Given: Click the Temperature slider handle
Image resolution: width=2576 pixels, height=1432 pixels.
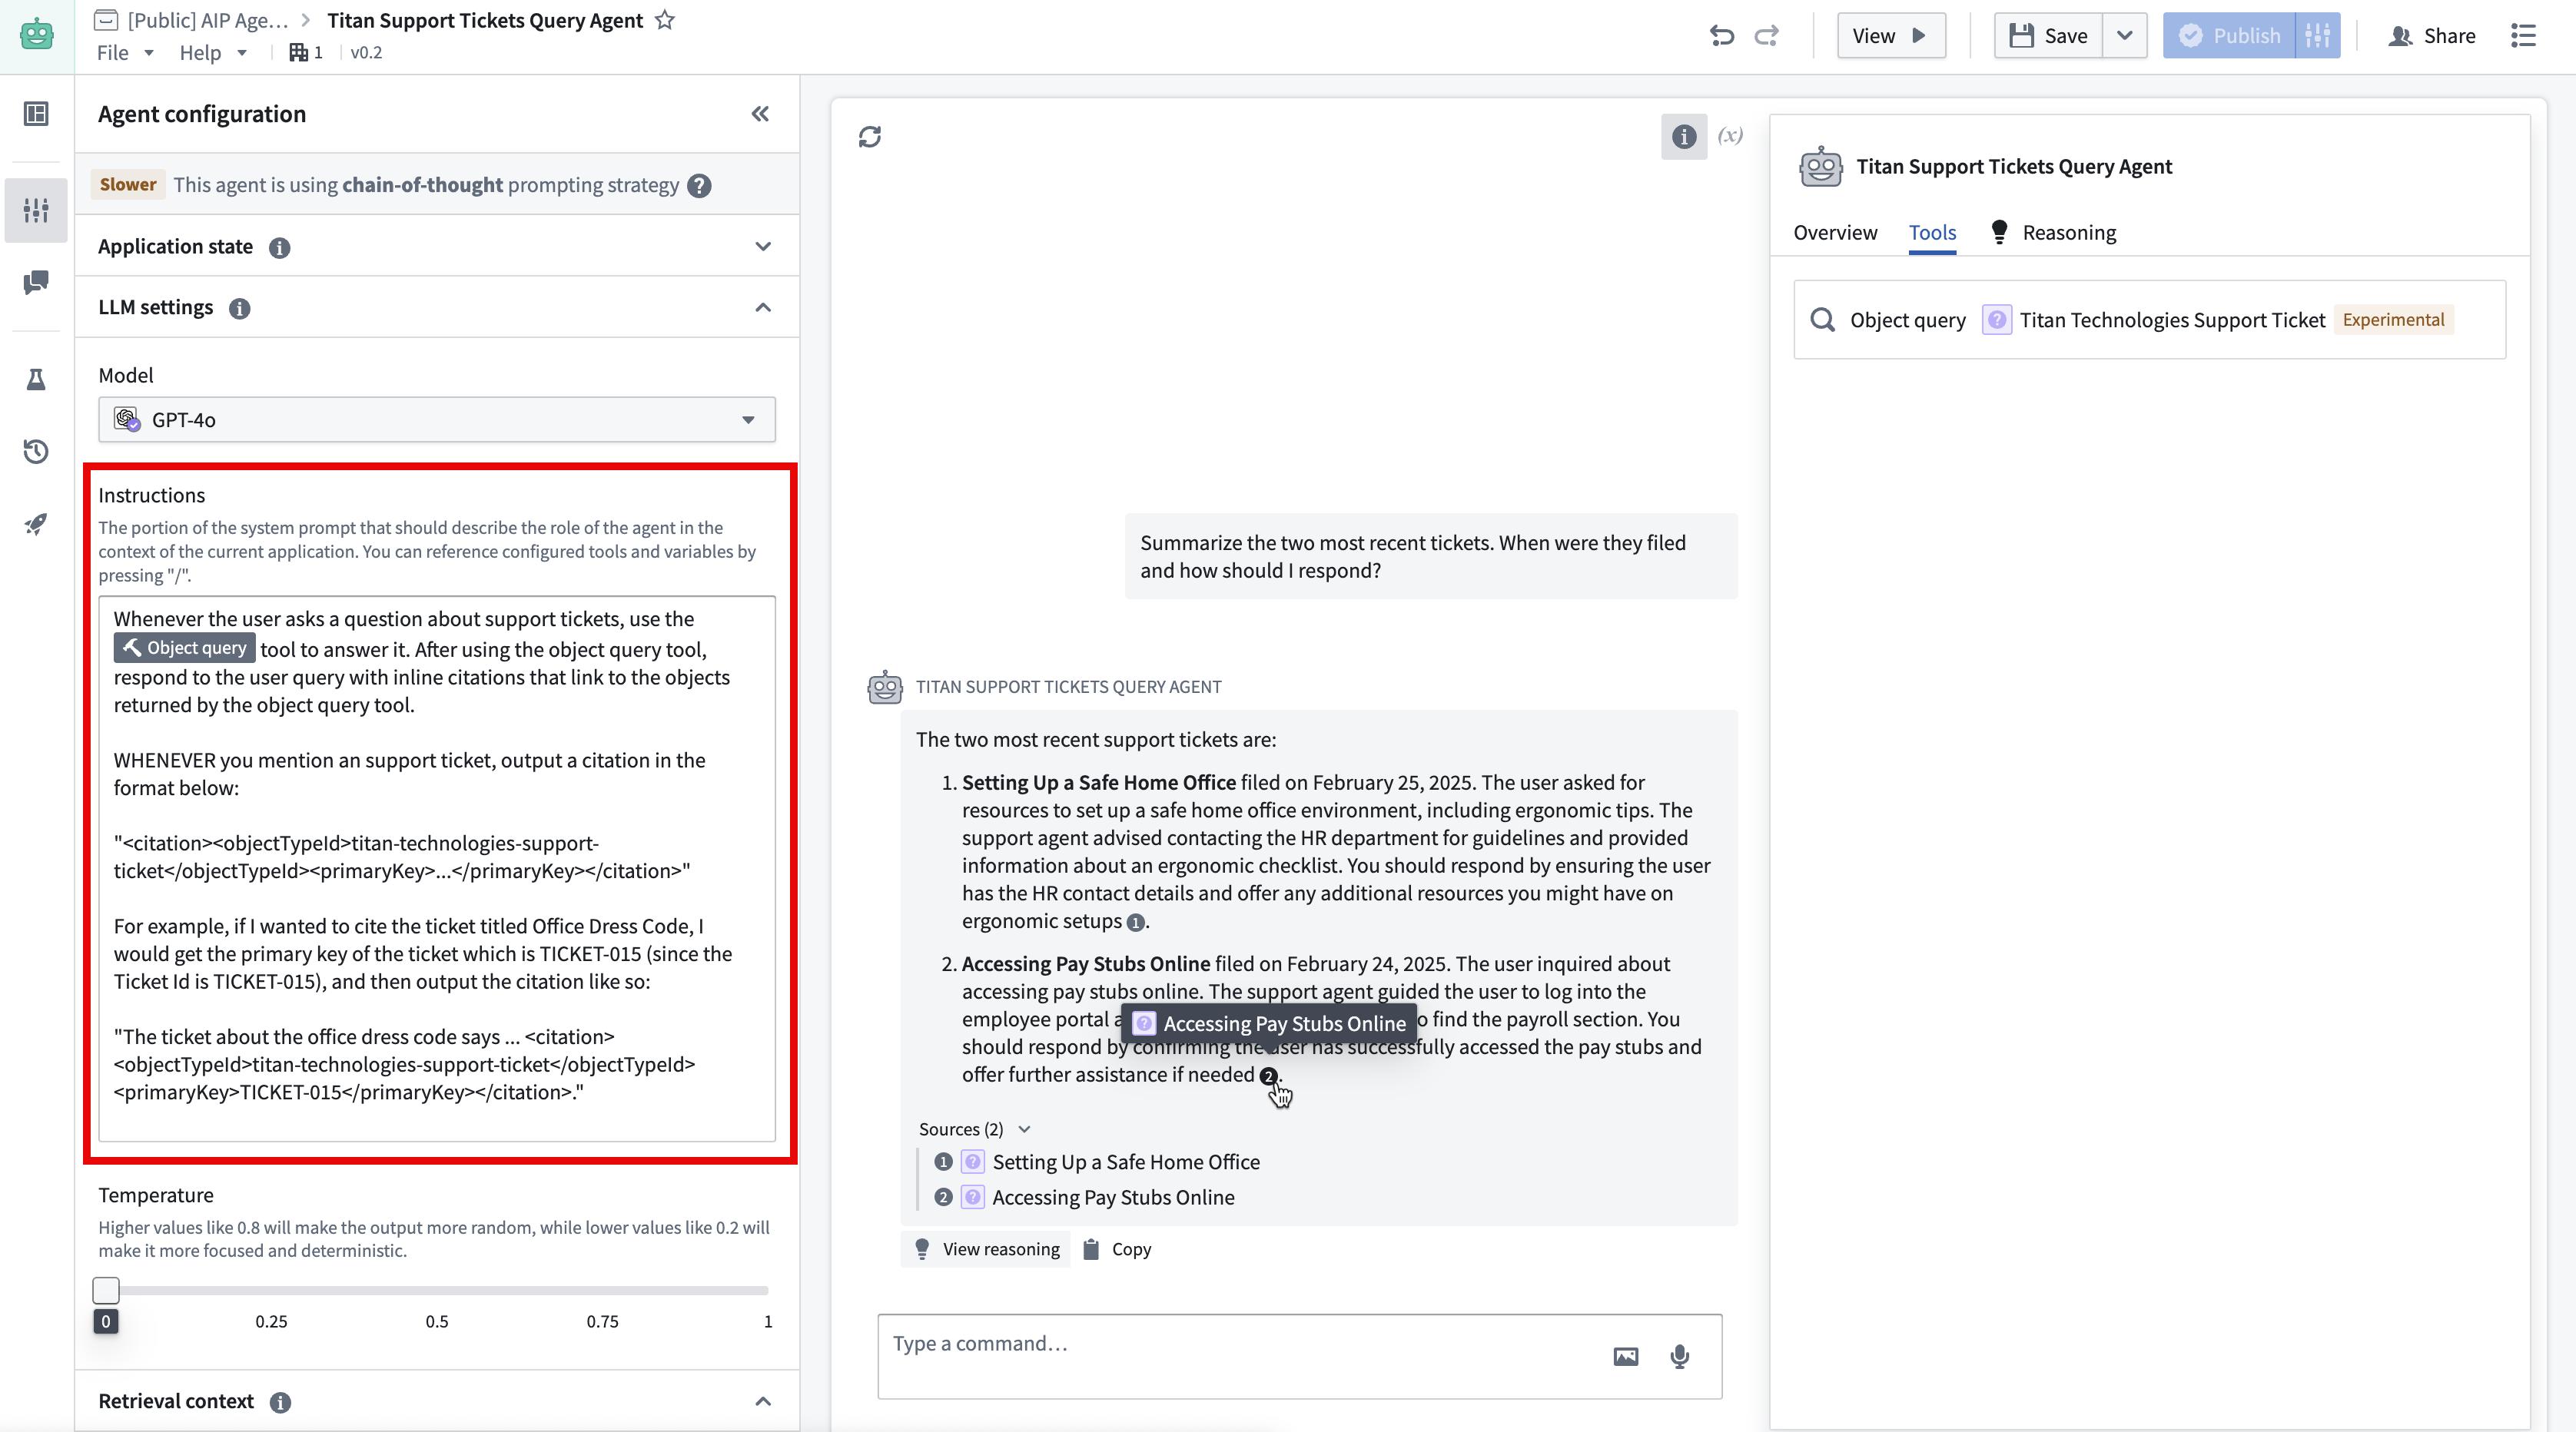Looking at the screenshot, I should pyautogui.click(x=106, y=1290).
